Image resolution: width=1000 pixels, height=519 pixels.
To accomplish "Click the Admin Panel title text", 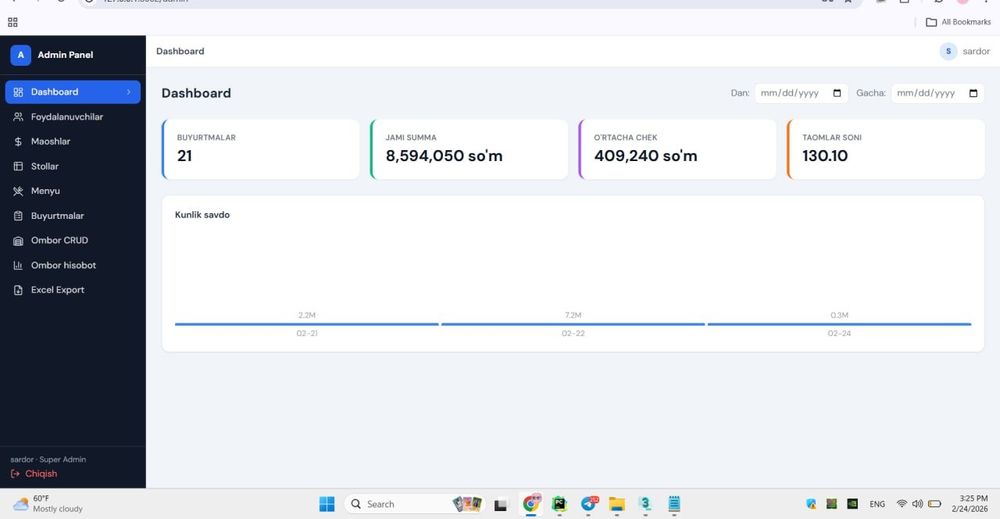I will click(x=65, y=55).
